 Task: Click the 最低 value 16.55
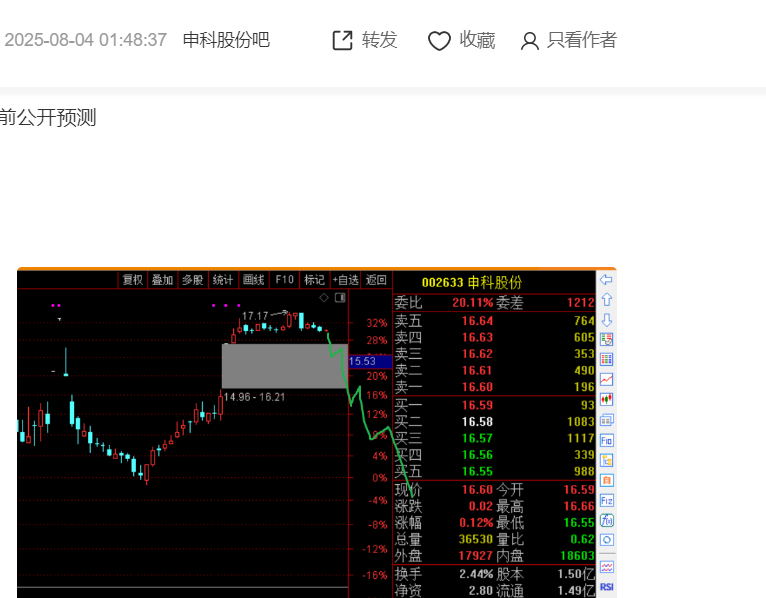(x=579, y=523)
